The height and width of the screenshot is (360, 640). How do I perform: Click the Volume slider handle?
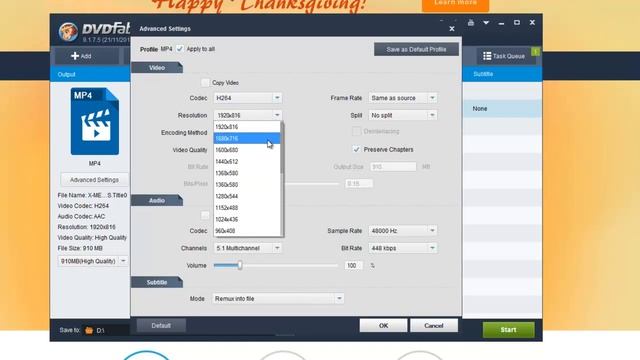coord(240,266)
